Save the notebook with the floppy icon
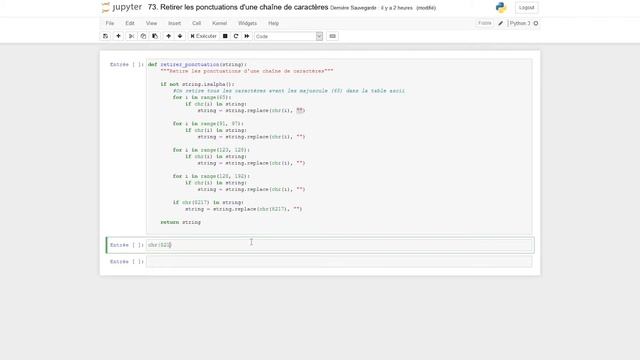Screen dimensions: 640x360 (x=105, y=36)
